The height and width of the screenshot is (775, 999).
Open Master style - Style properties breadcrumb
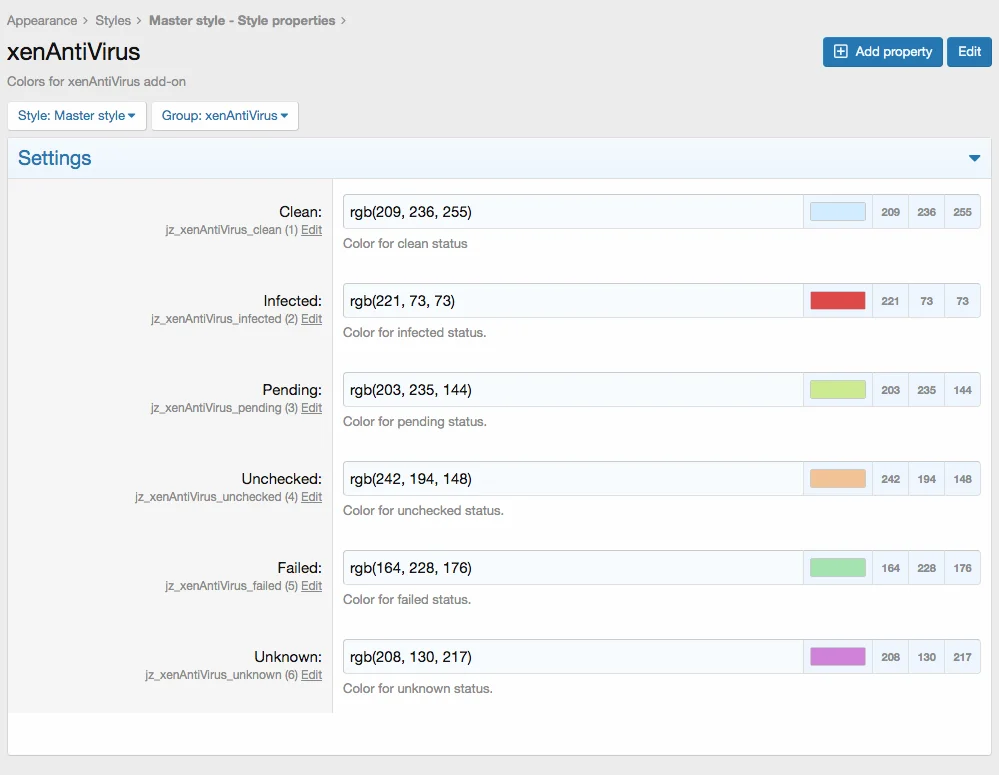(x=243, y=20)
